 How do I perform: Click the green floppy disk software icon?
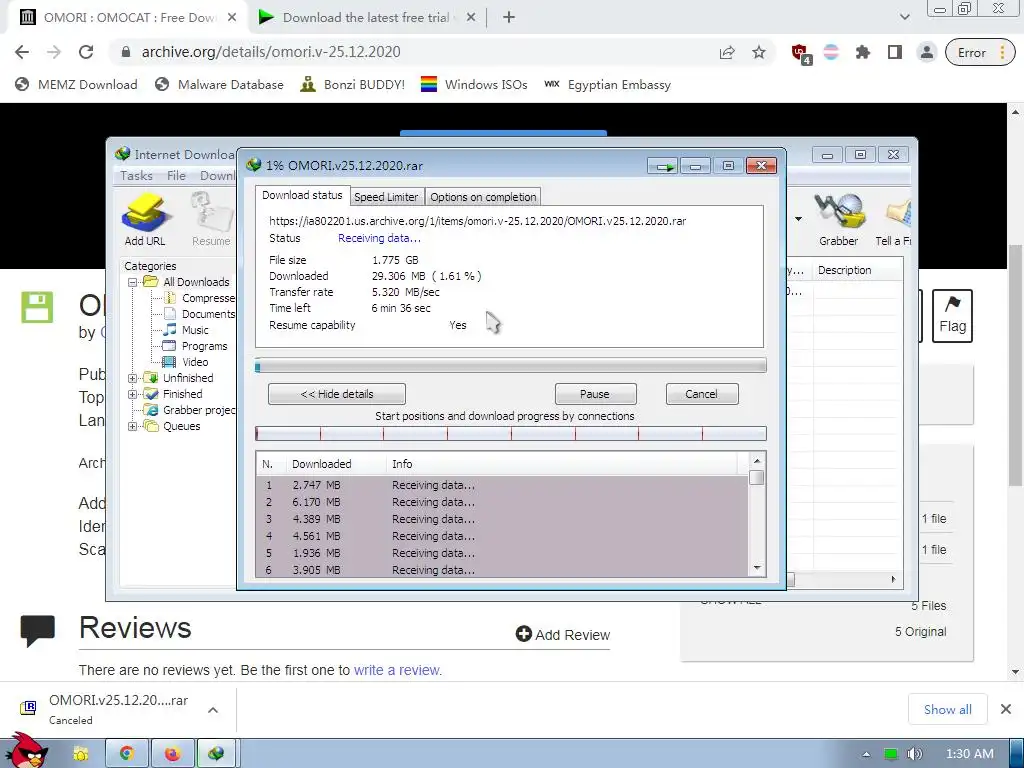[37, 308]
